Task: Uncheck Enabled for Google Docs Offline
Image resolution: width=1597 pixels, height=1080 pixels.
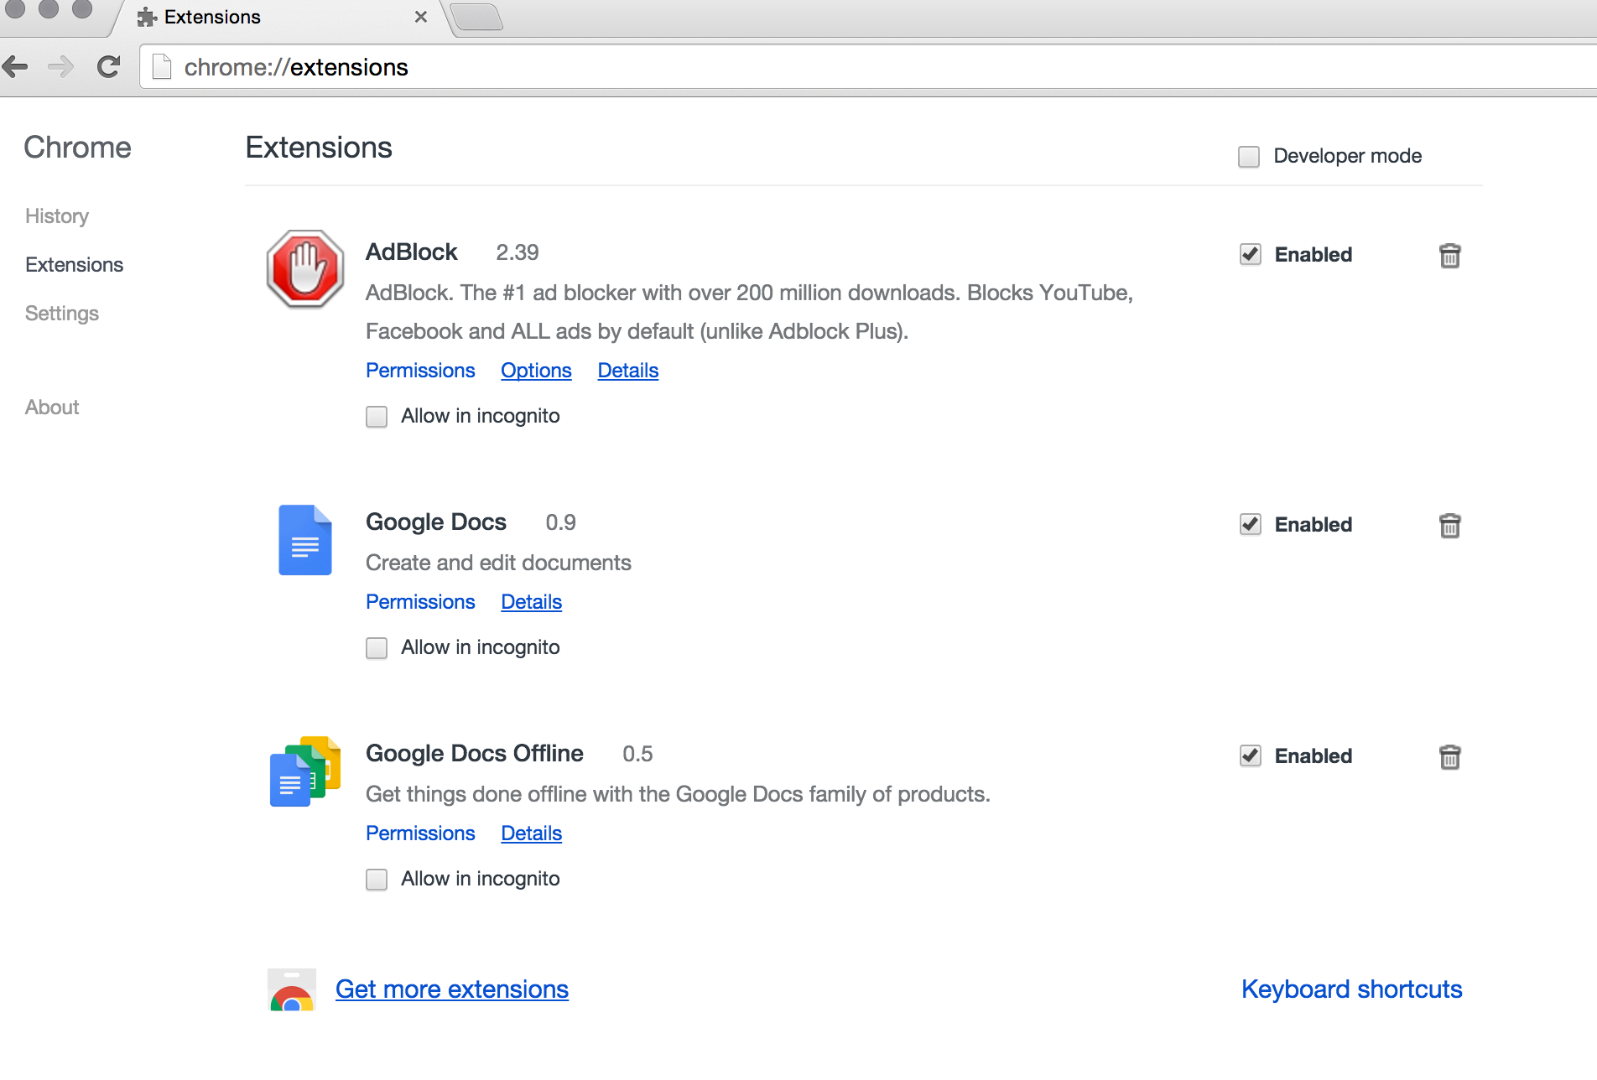Action: 1250,756
